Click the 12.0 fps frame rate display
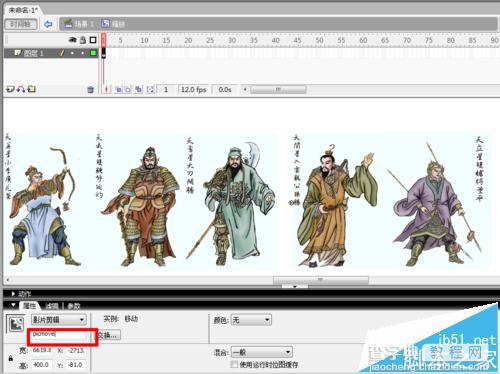Screen dimensions: 500x374 point(193,89)
